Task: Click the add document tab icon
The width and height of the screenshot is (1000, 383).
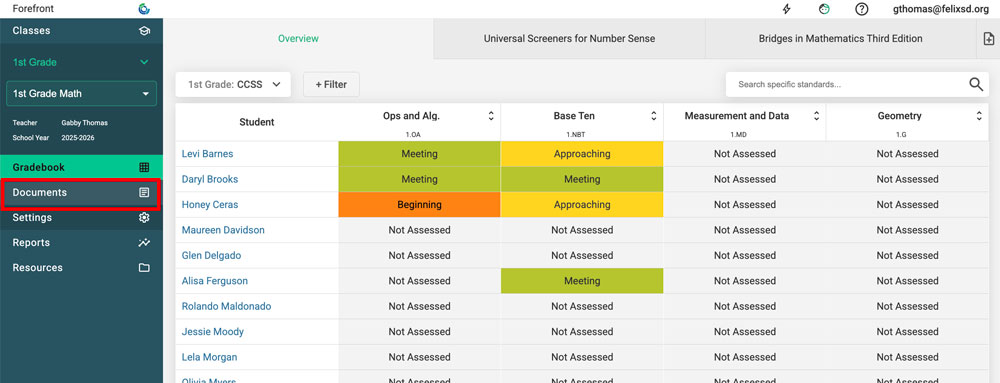Action: tap(988, 38)
